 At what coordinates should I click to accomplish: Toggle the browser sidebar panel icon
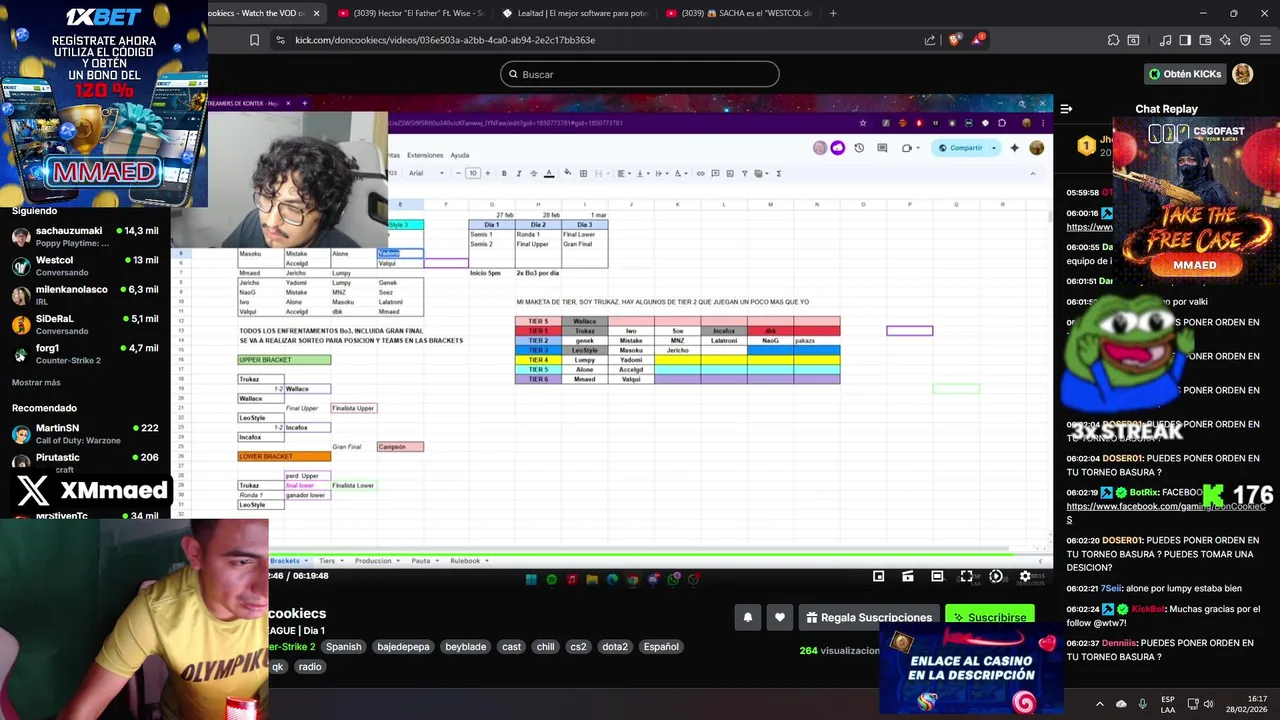pos(1185,40)
